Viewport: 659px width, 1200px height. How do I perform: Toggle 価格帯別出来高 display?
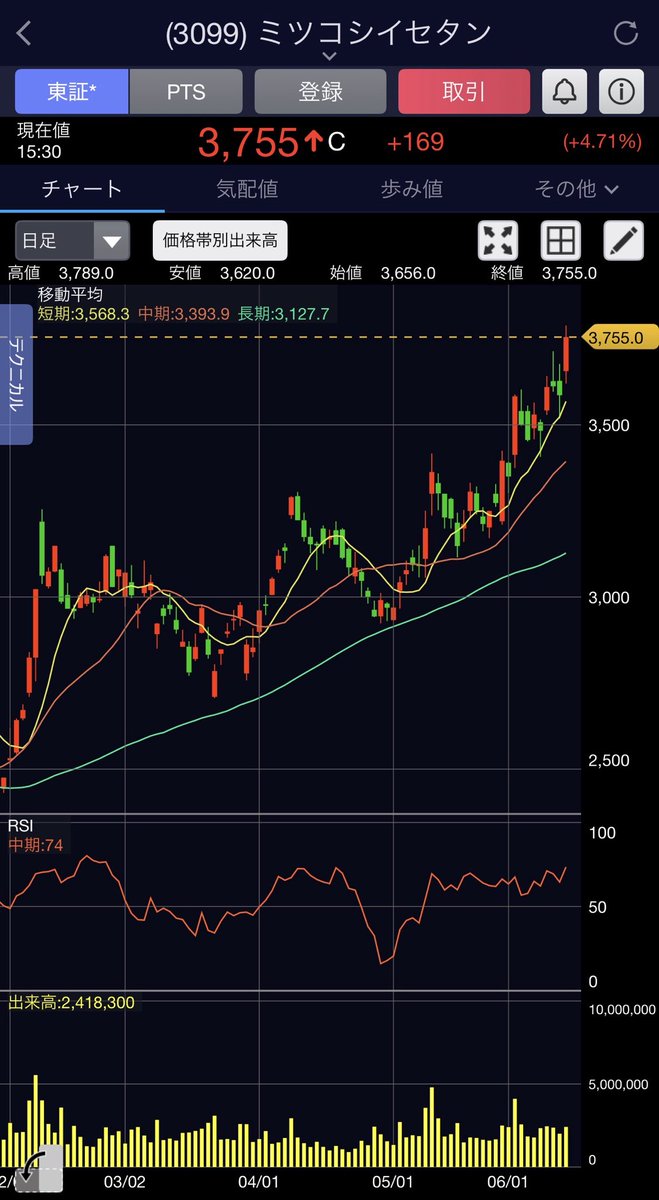coord(220,241)
